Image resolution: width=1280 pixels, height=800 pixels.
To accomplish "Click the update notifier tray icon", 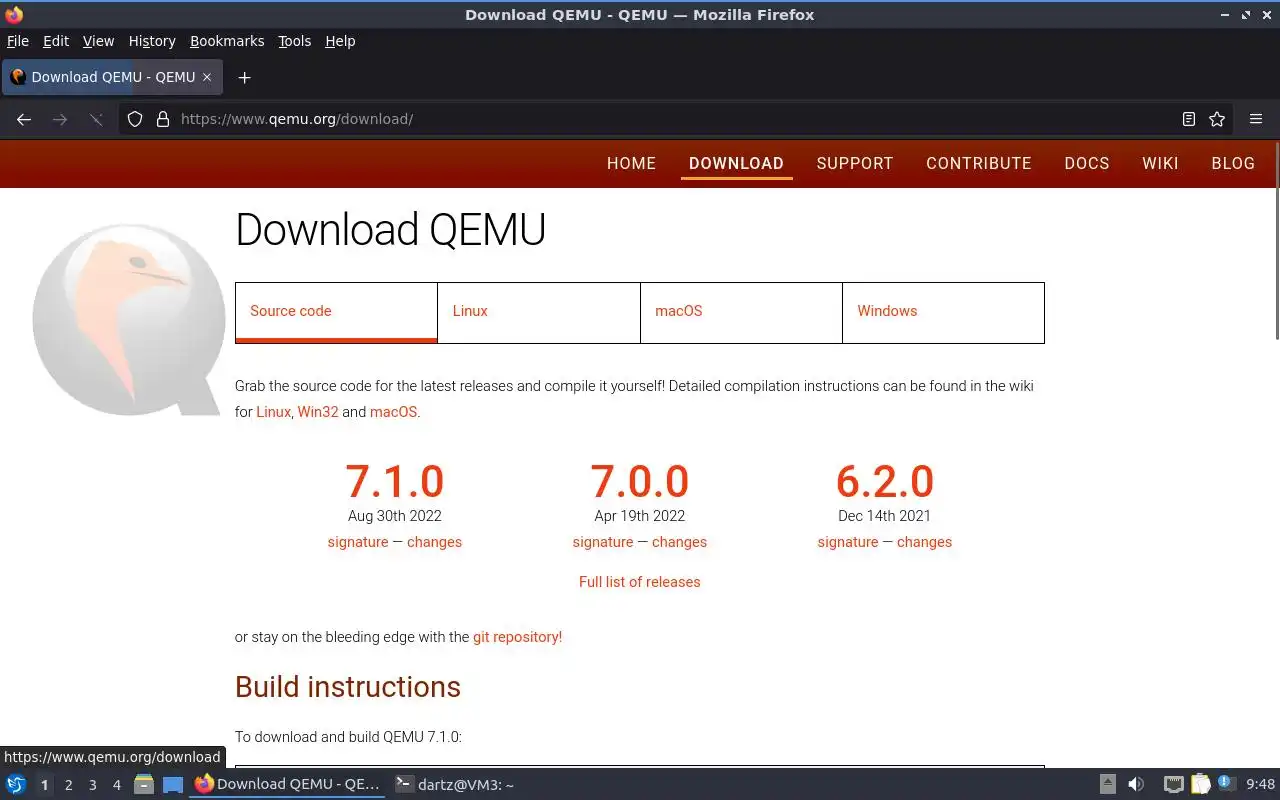I will point(1226,784).
